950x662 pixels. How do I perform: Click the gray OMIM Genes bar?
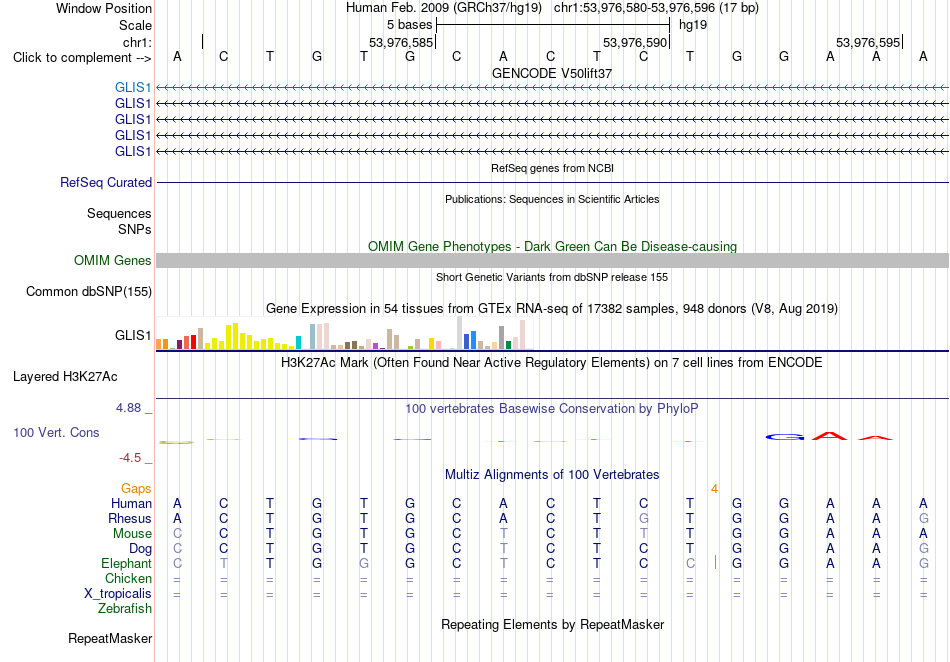552,260
